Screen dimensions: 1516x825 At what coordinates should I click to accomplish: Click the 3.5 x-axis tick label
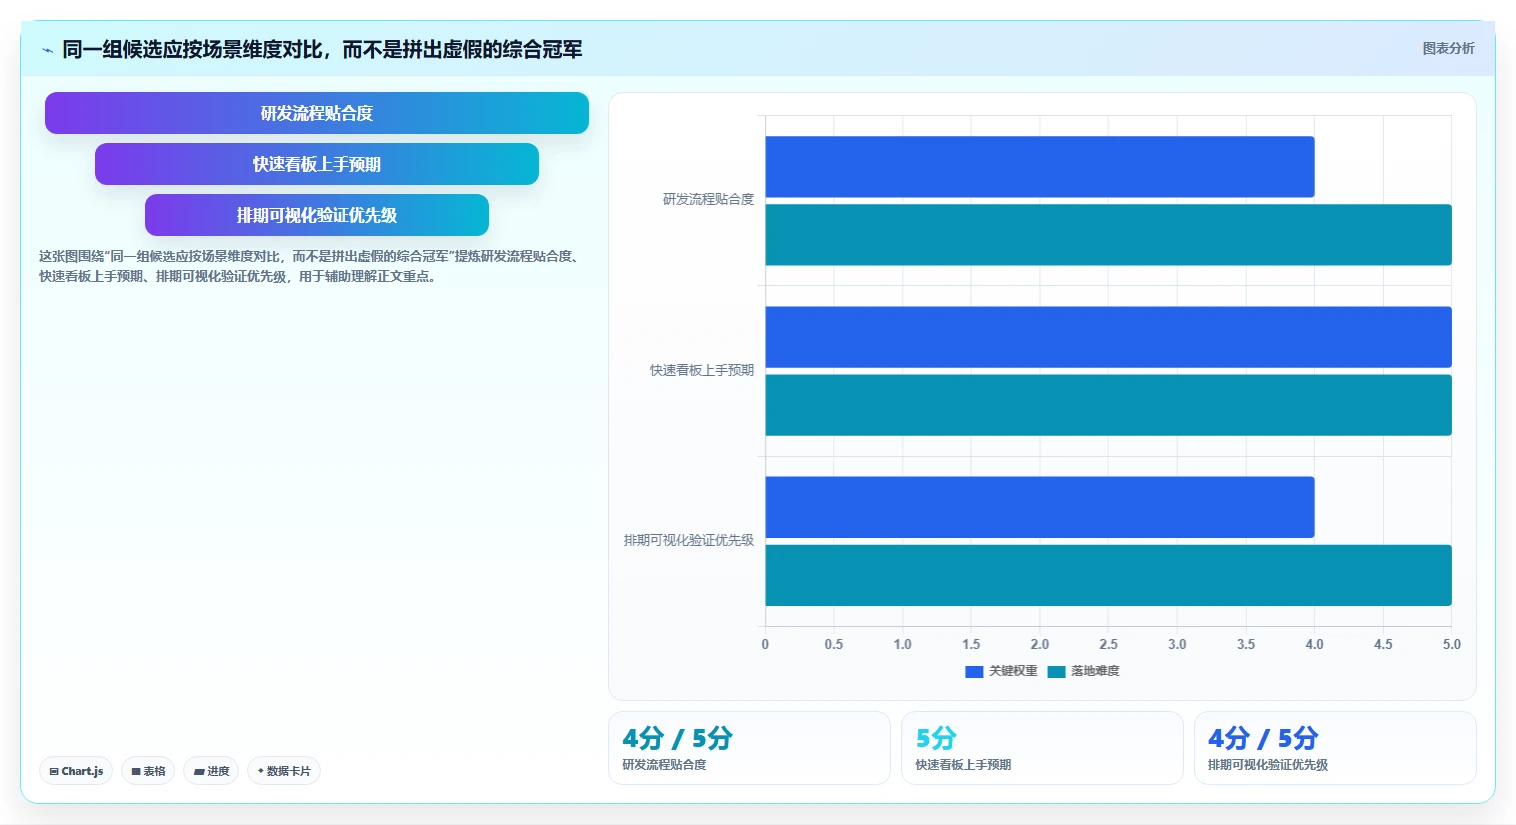click(x=1246, y=644)
